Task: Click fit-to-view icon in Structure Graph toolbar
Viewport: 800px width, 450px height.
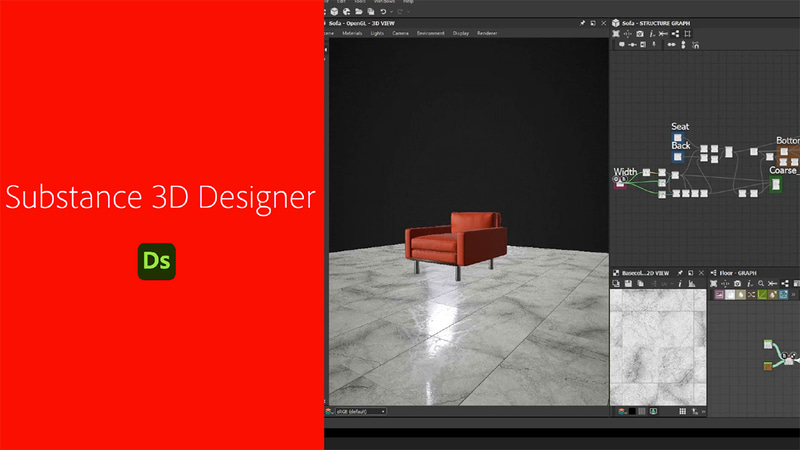Action: pos(616,34)
